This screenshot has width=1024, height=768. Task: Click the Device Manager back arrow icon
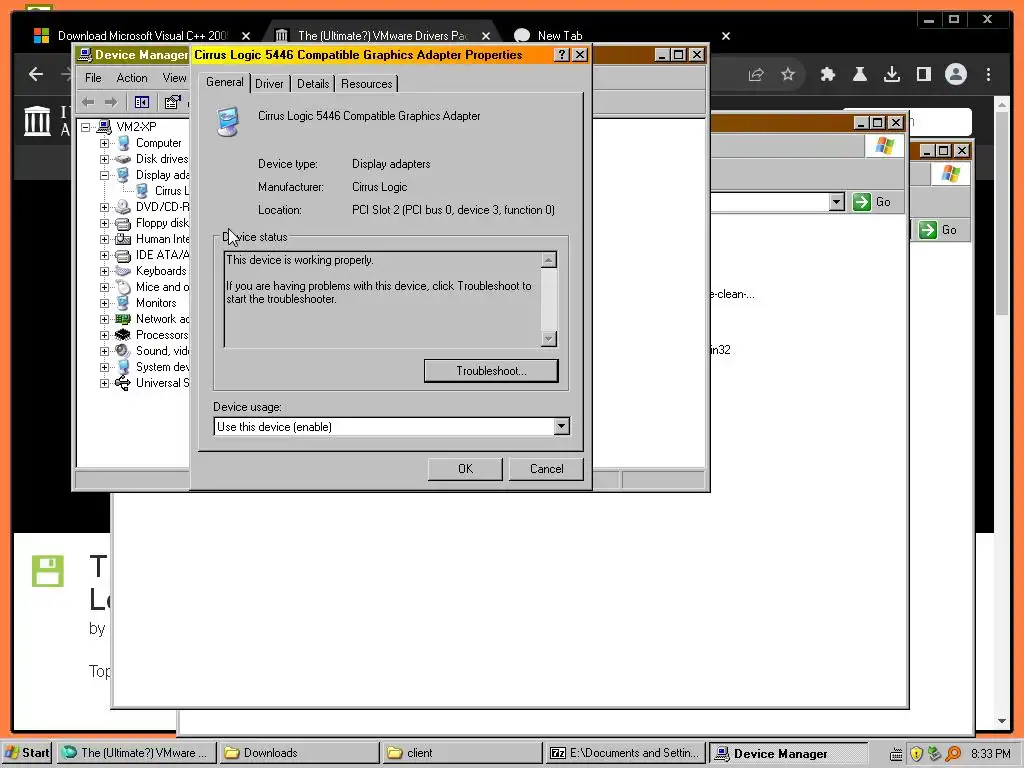click(x=88, y=102)
